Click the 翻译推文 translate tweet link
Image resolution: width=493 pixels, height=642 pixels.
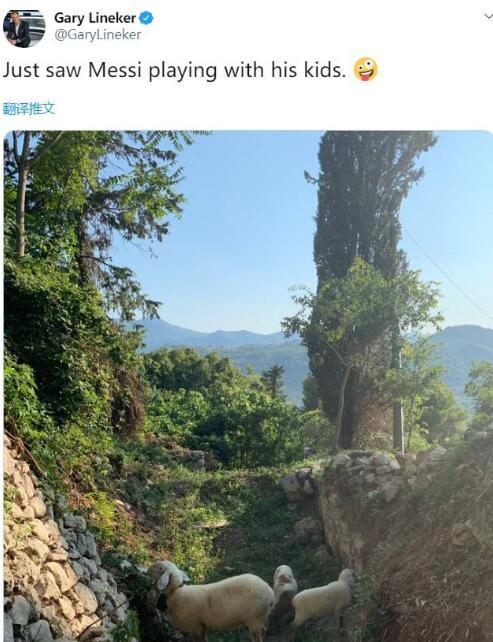pos(29,109)
